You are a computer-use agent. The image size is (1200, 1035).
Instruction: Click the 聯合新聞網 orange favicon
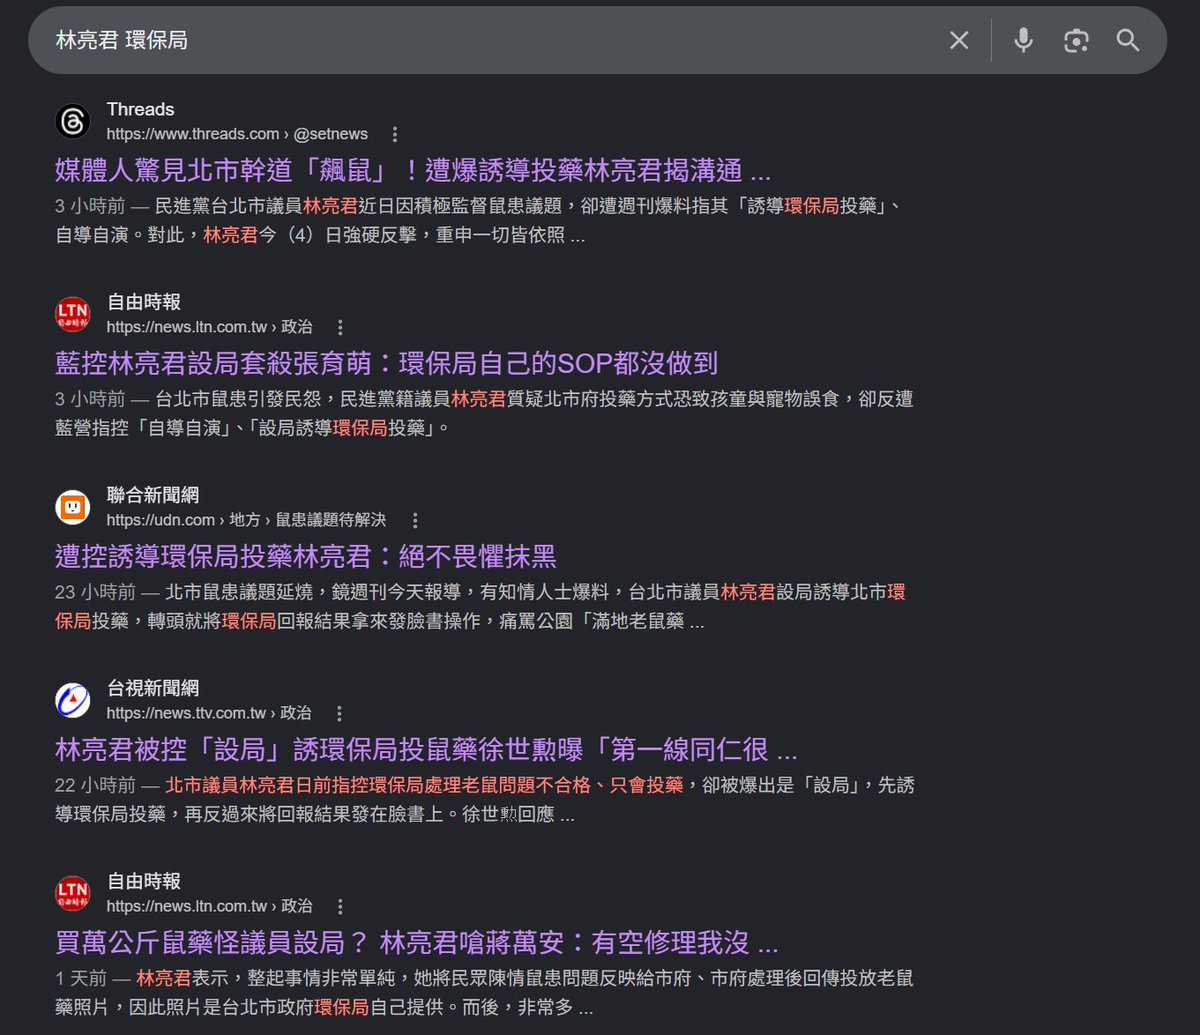[x=73, y=507]
